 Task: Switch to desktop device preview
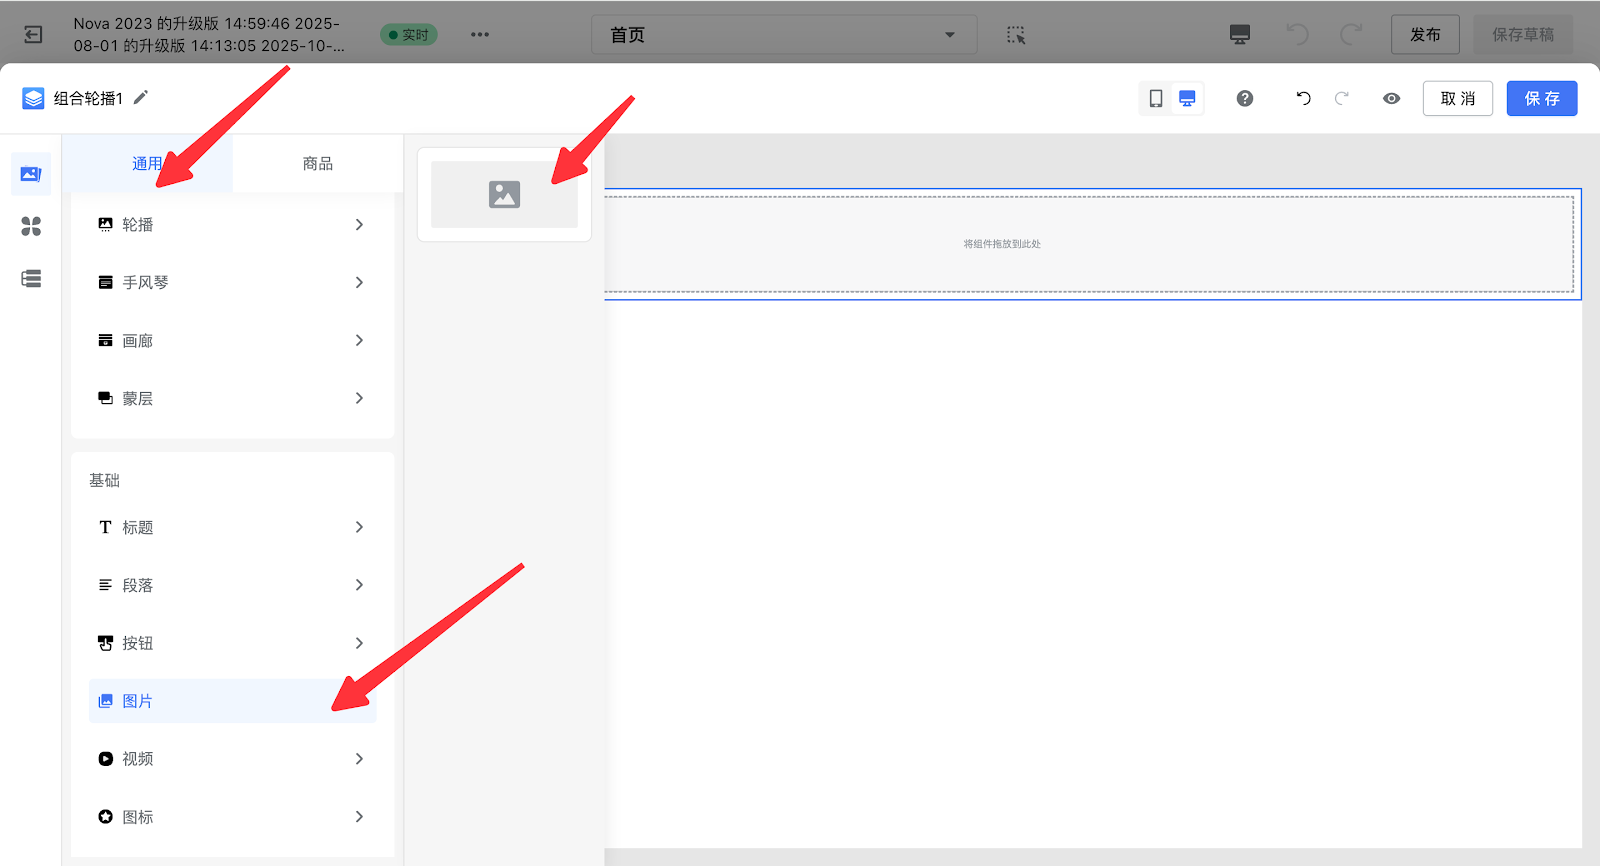[1187, 98]
